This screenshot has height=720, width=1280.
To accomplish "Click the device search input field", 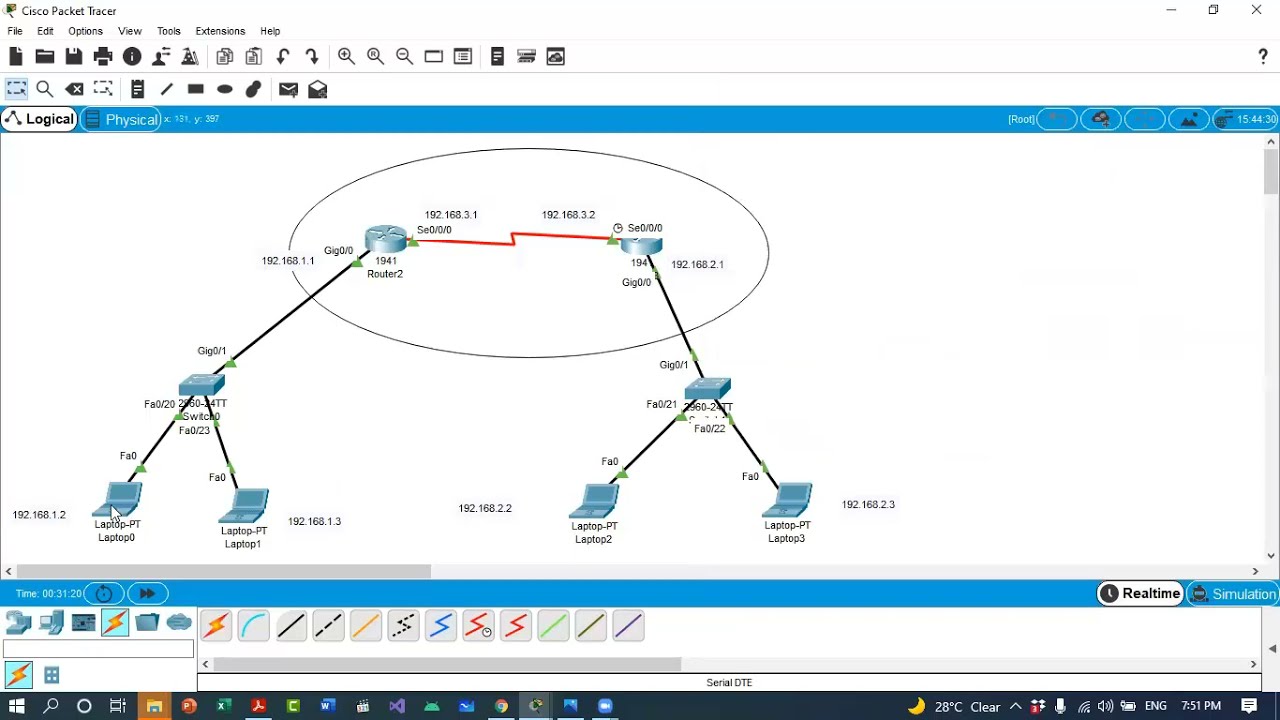I will 98,649.
